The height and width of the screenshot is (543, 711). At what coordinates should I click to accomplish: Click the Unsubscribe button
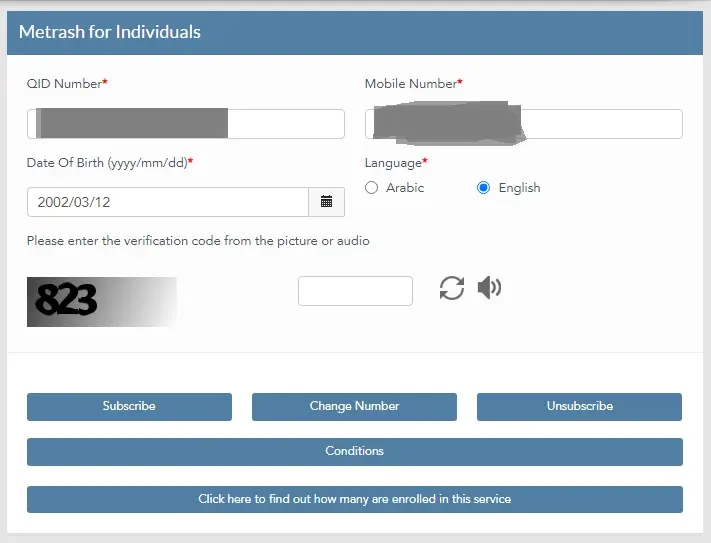pyautogui.click(x=580, y=407)
